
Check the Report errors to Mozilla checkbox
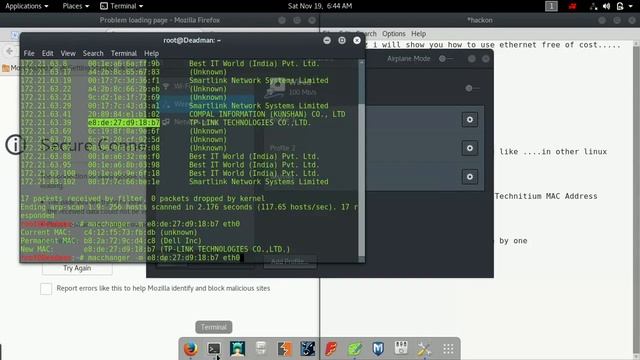(46, 289)
